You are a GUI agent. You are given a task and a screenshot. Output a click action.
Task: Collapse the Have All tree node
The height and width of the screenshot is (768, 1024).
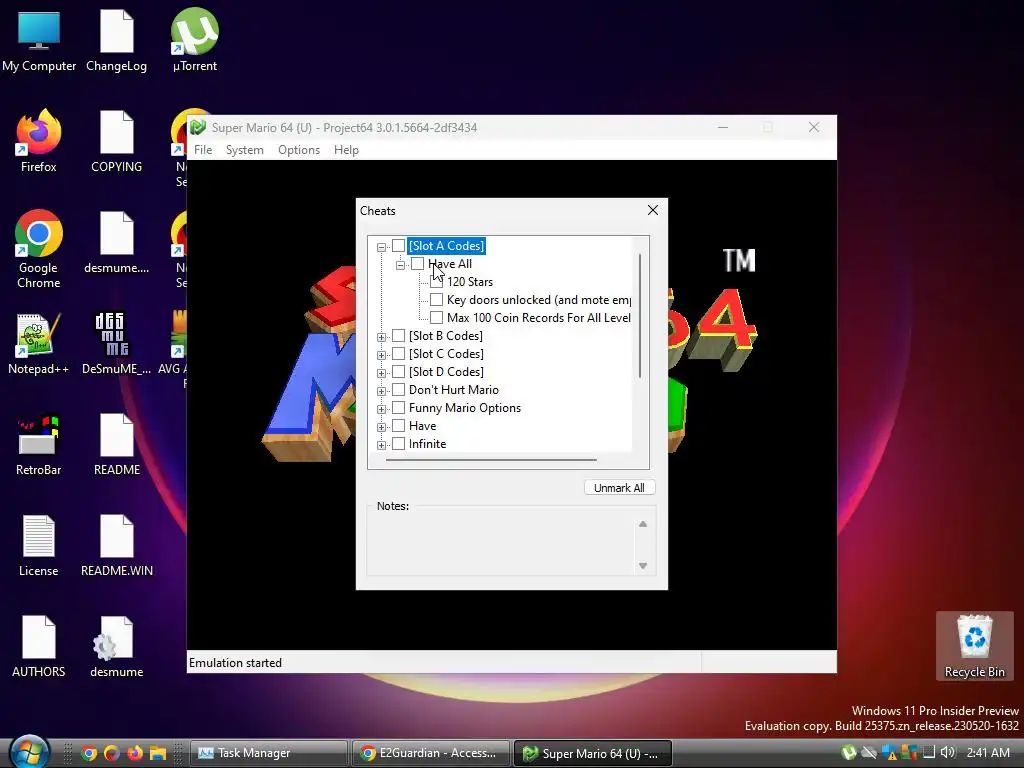[400, 264]
